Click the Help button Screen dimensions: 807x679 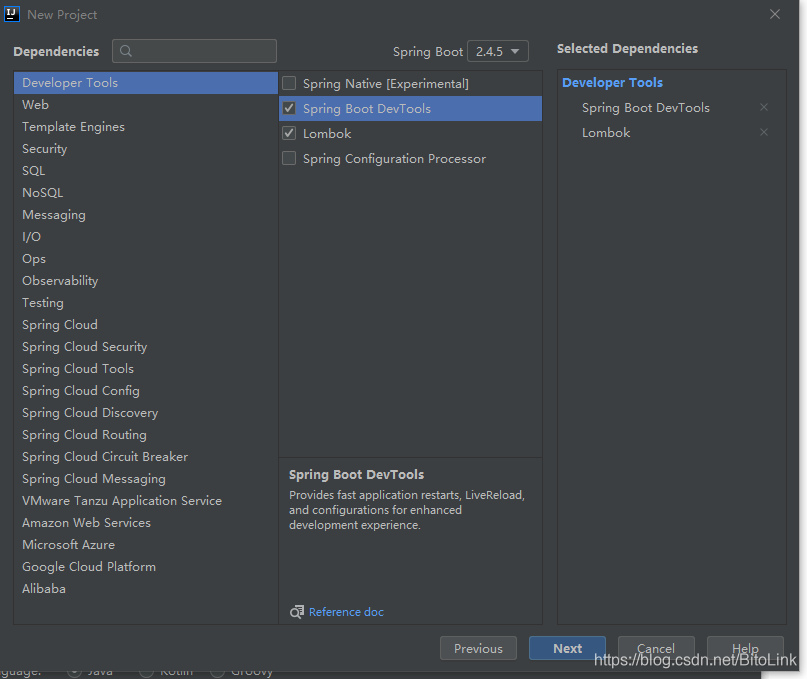pyautogui.click(x=745, y=648)
